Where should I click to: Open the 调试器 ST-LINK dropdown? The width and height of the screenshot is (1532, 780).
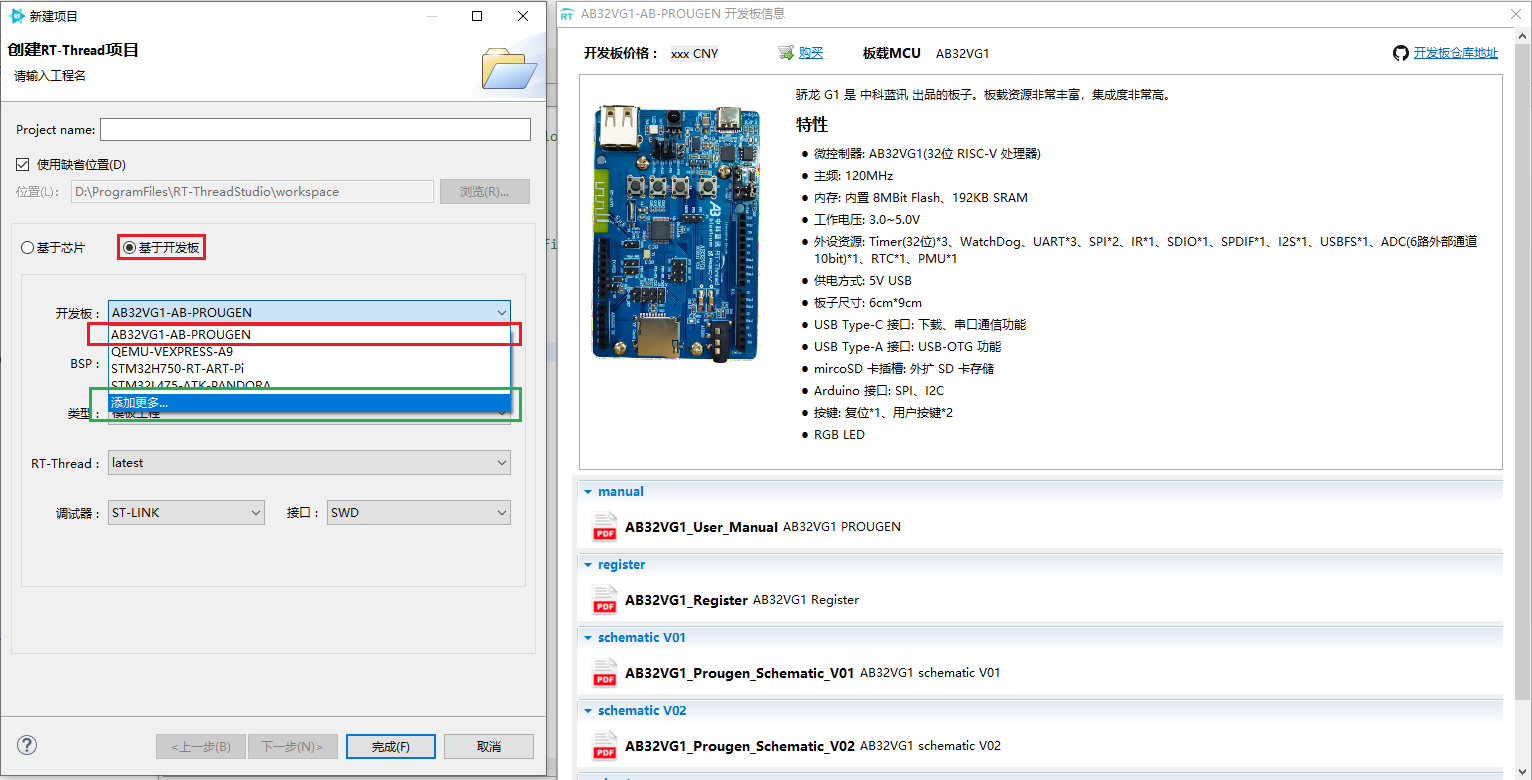click(x=186, y=512)
